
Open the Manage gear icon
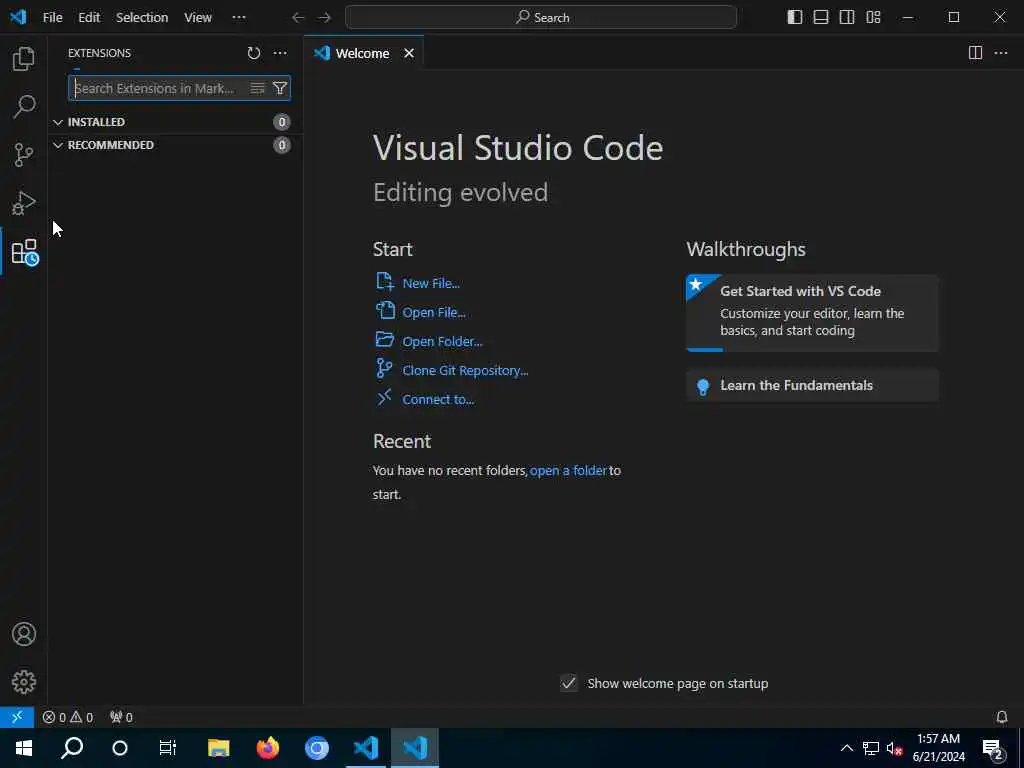click(x=24, y=682)
